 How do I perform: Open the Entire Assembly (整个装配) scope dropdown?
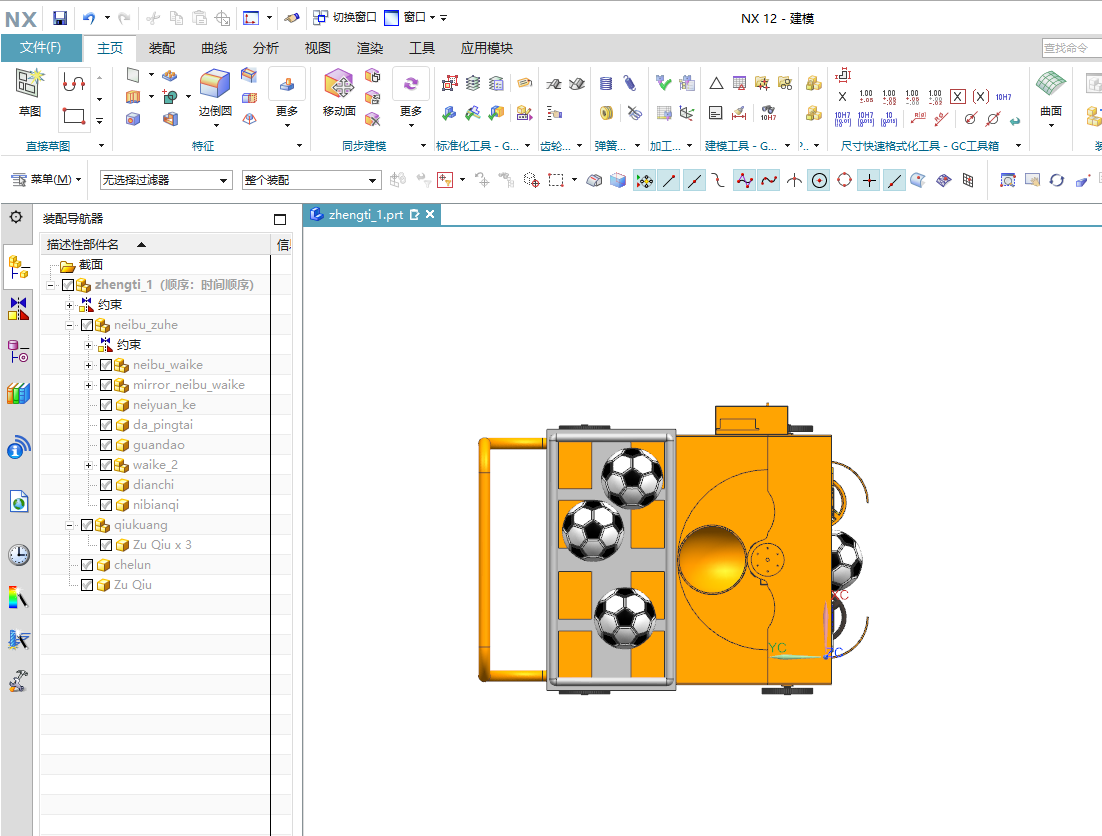pos(311,181)
